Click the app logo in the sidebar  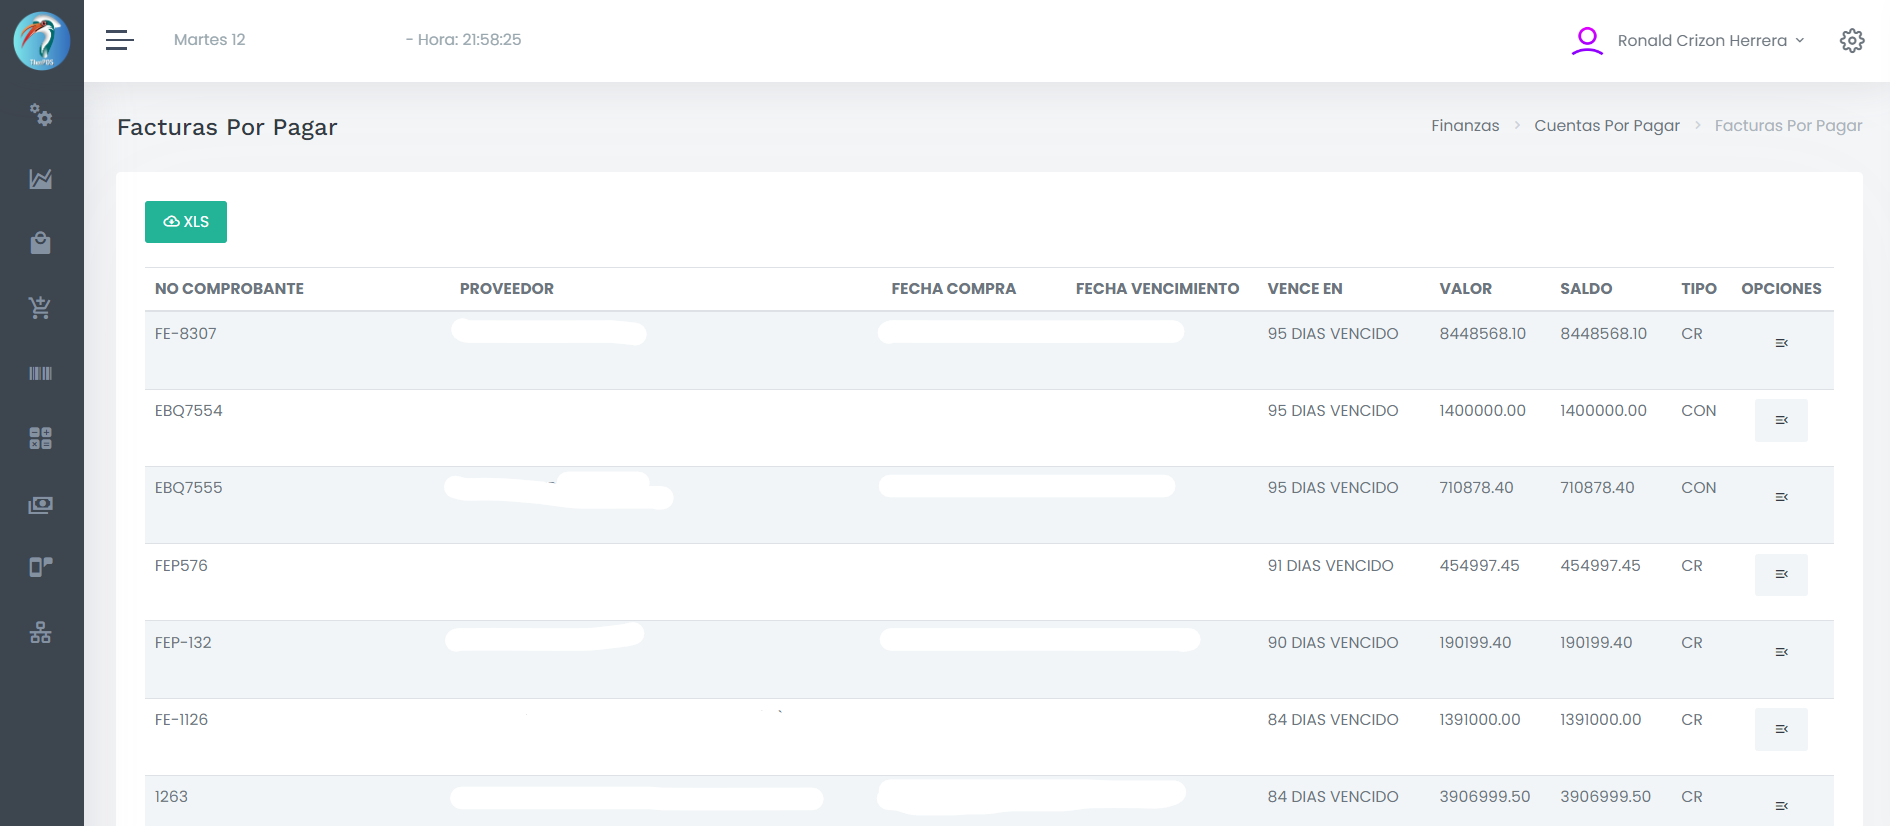point(41,41)
